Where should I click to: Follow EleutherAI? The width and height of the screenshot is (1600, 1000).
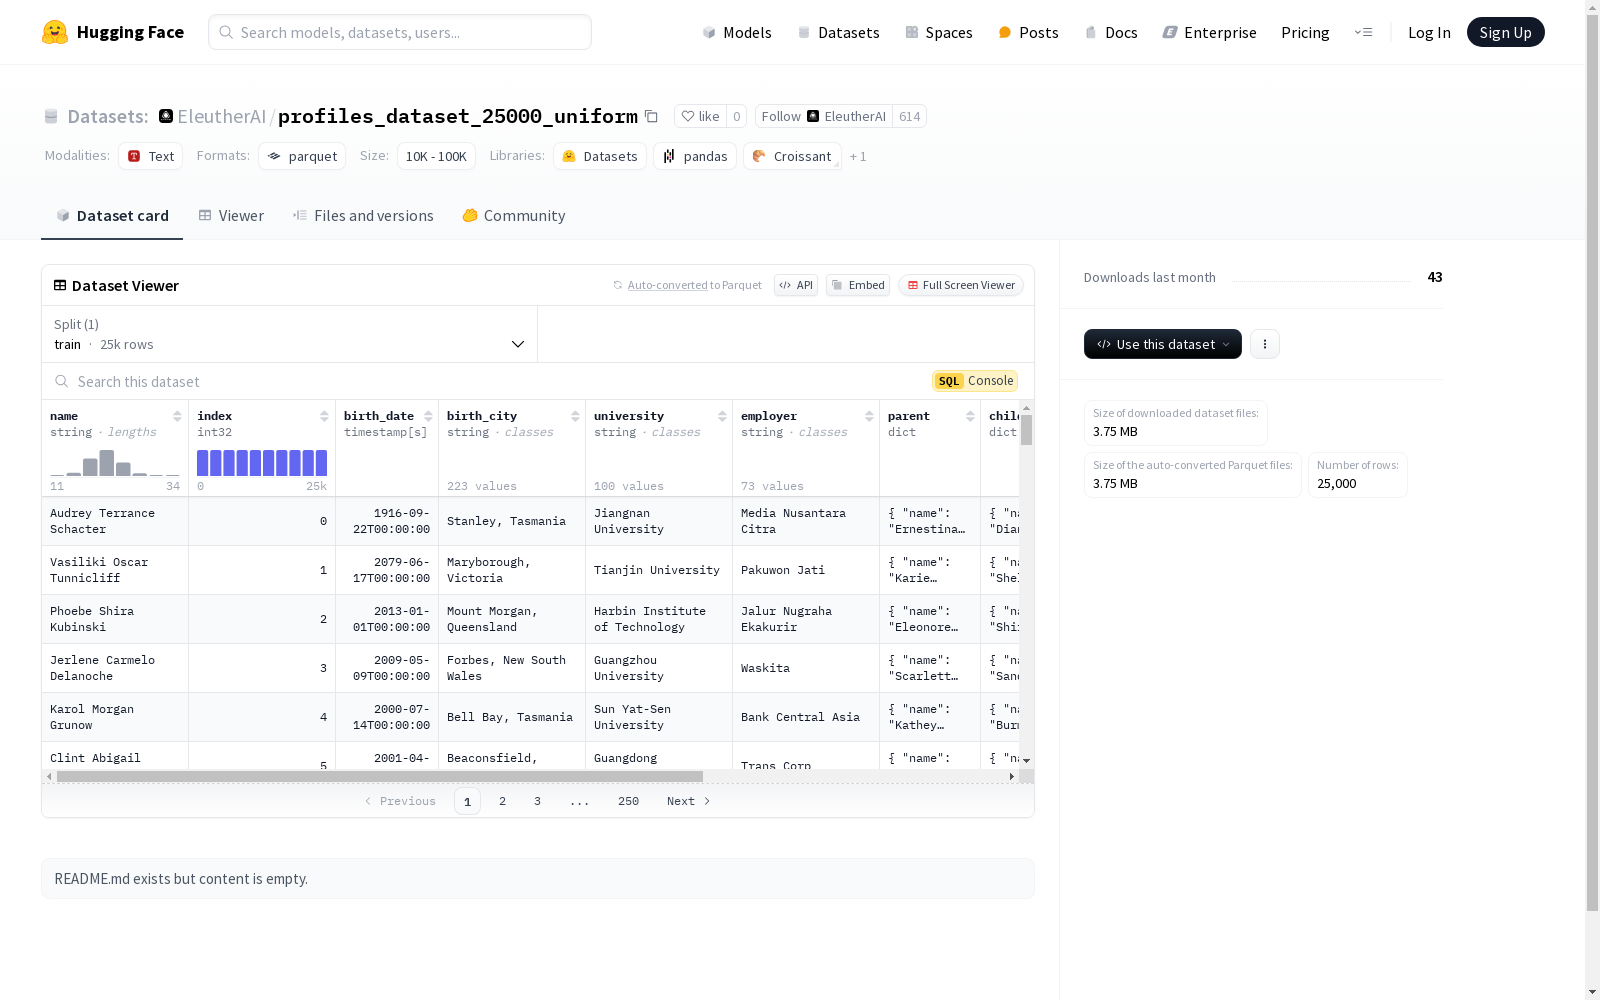(823, 116)
